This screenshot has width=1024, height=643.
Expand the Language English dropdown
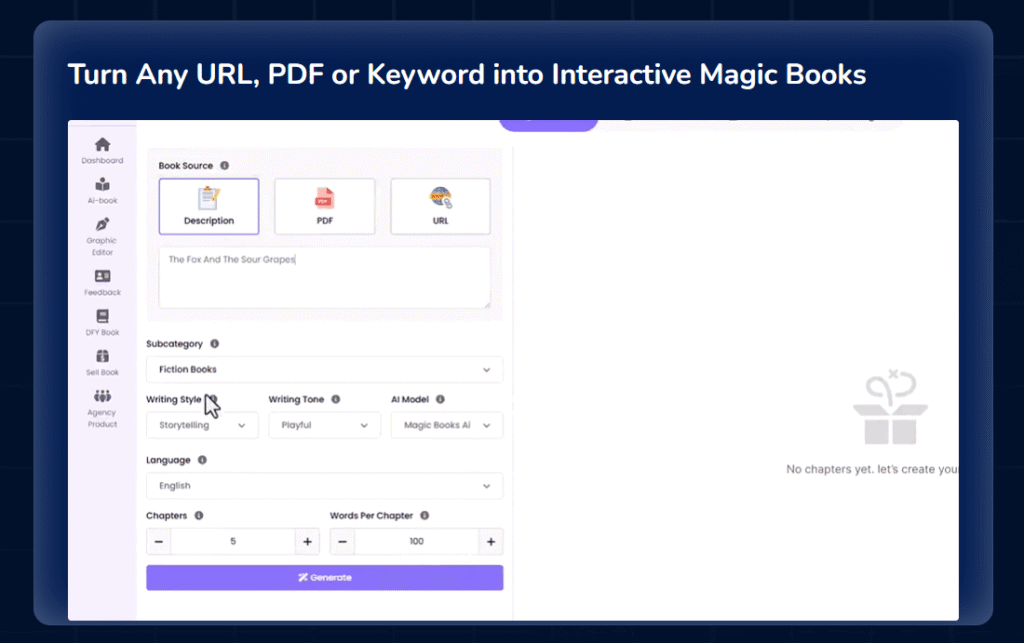[x=324, y=486]
